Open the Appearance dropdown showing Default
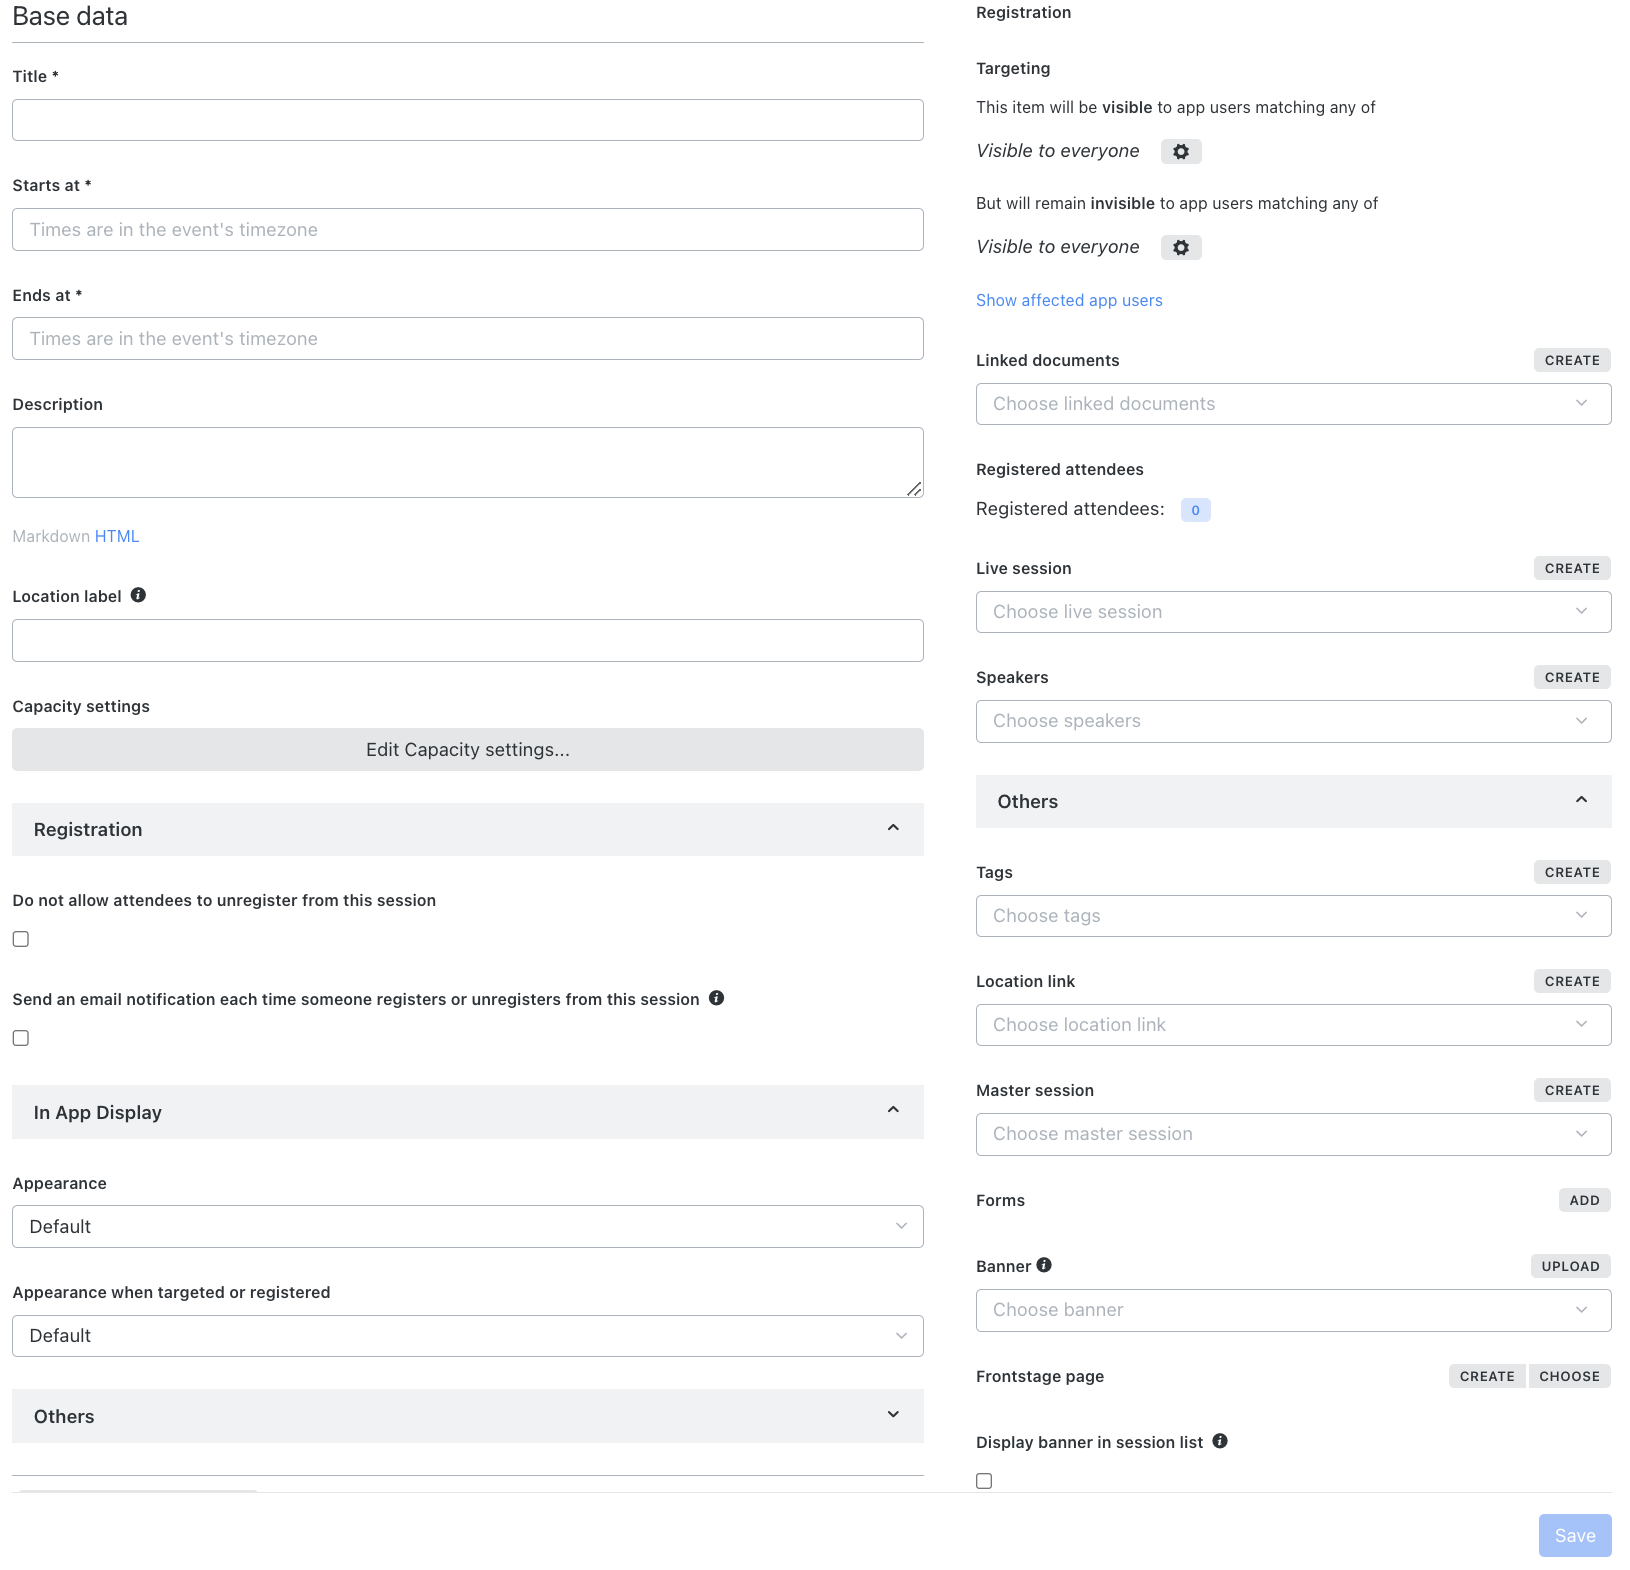The image size is (1630, 1570). point(467,1226)
